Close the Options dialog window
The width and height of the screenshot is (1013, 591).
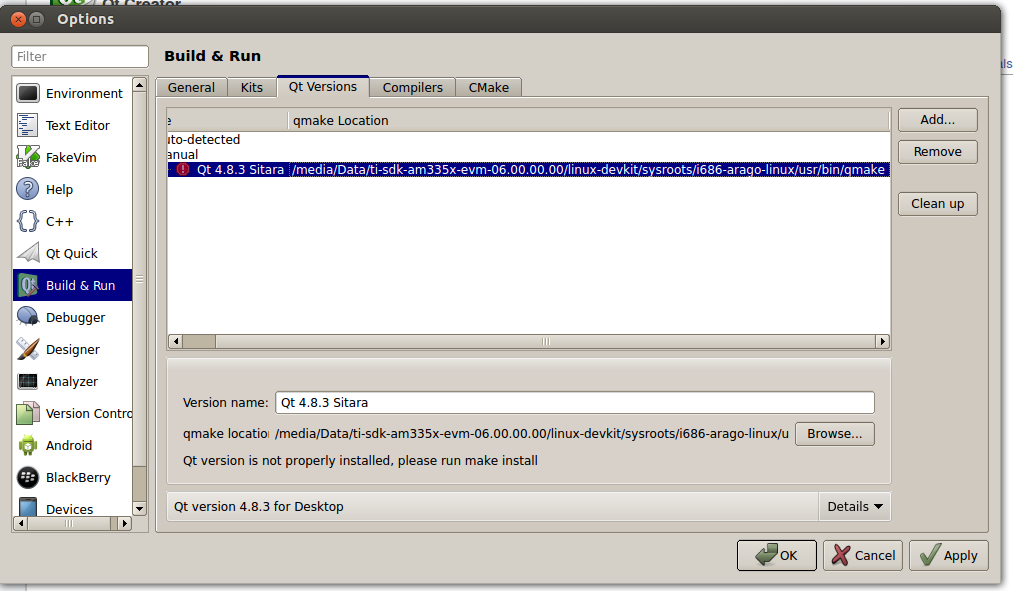point(18,19)
